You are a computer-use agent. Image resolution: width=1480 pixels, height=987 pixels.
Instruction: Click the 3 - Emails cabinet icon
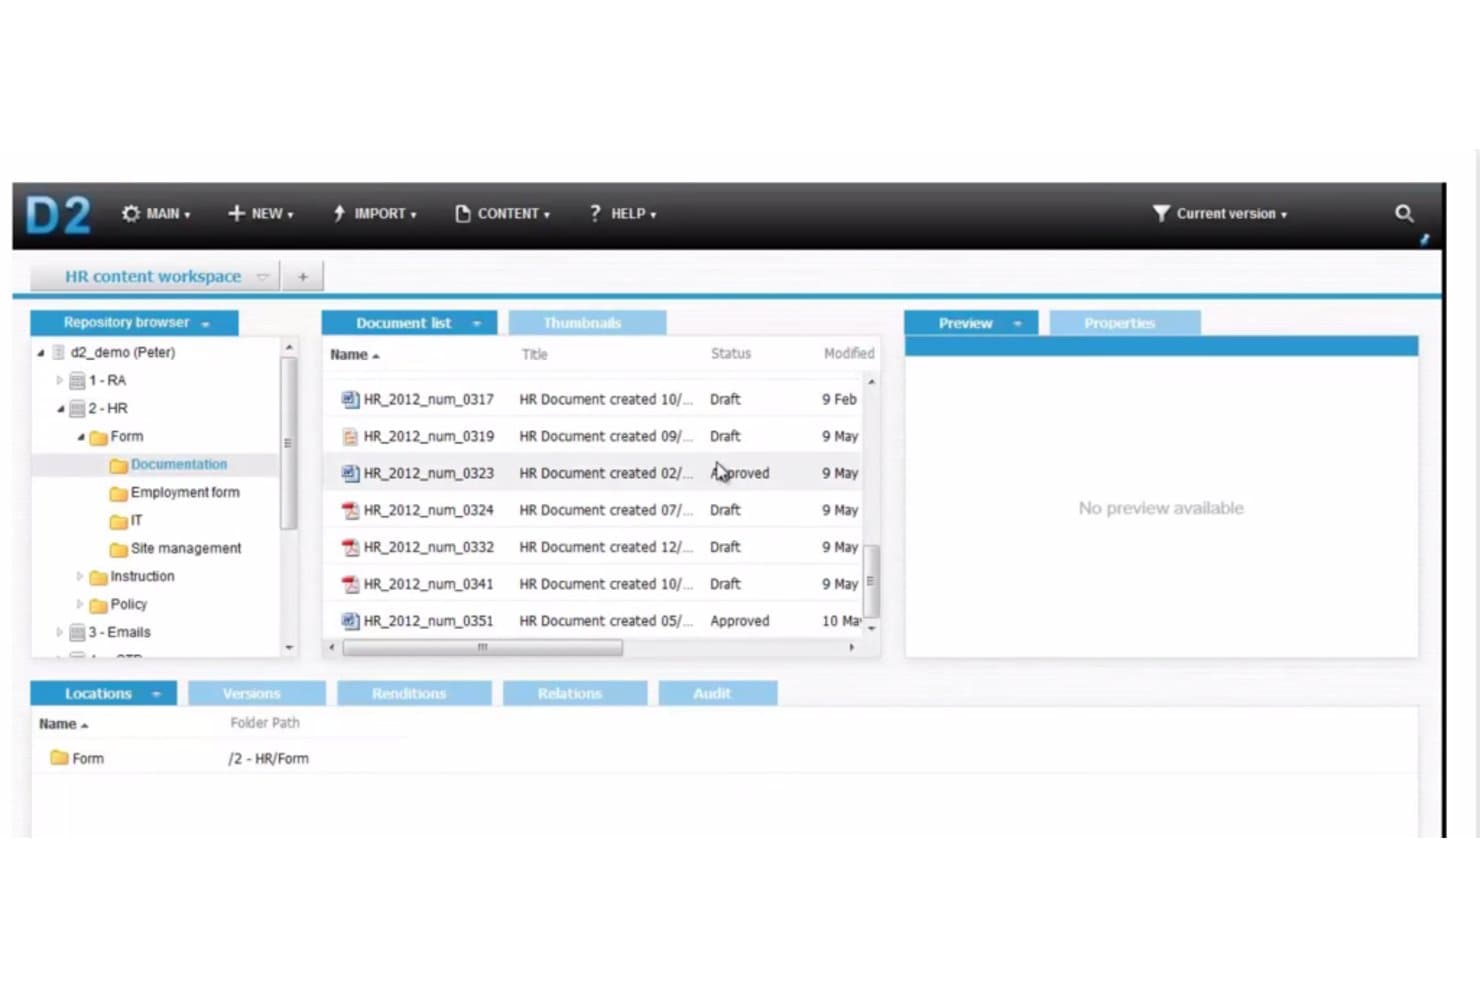tap(77, 633)
